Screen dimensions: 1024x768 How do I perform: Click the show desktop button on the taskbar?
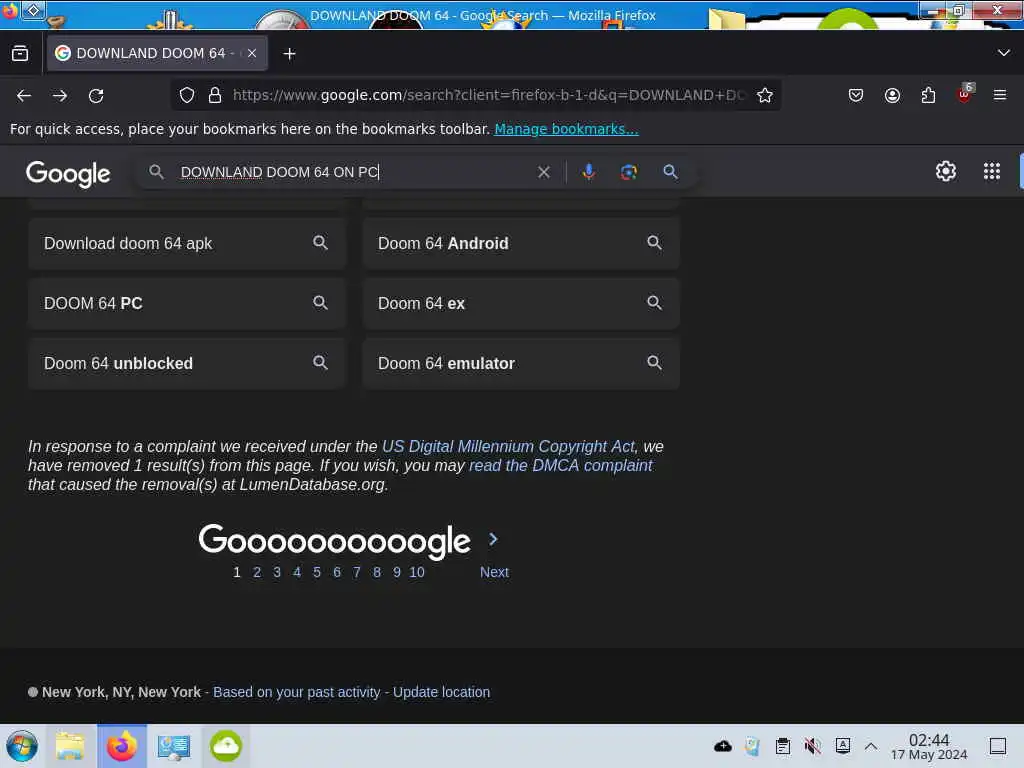[998, 746]
